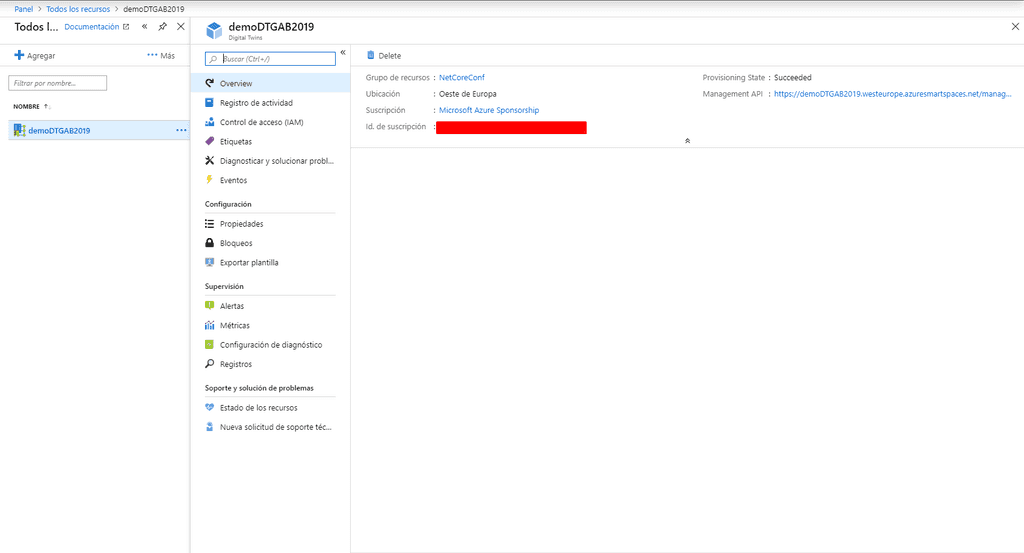Pin the Todos los recursos panel

[162, 27]
